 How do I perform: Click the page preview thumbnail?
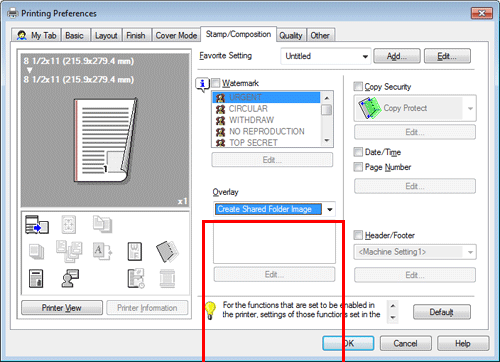tap(105, 140)
